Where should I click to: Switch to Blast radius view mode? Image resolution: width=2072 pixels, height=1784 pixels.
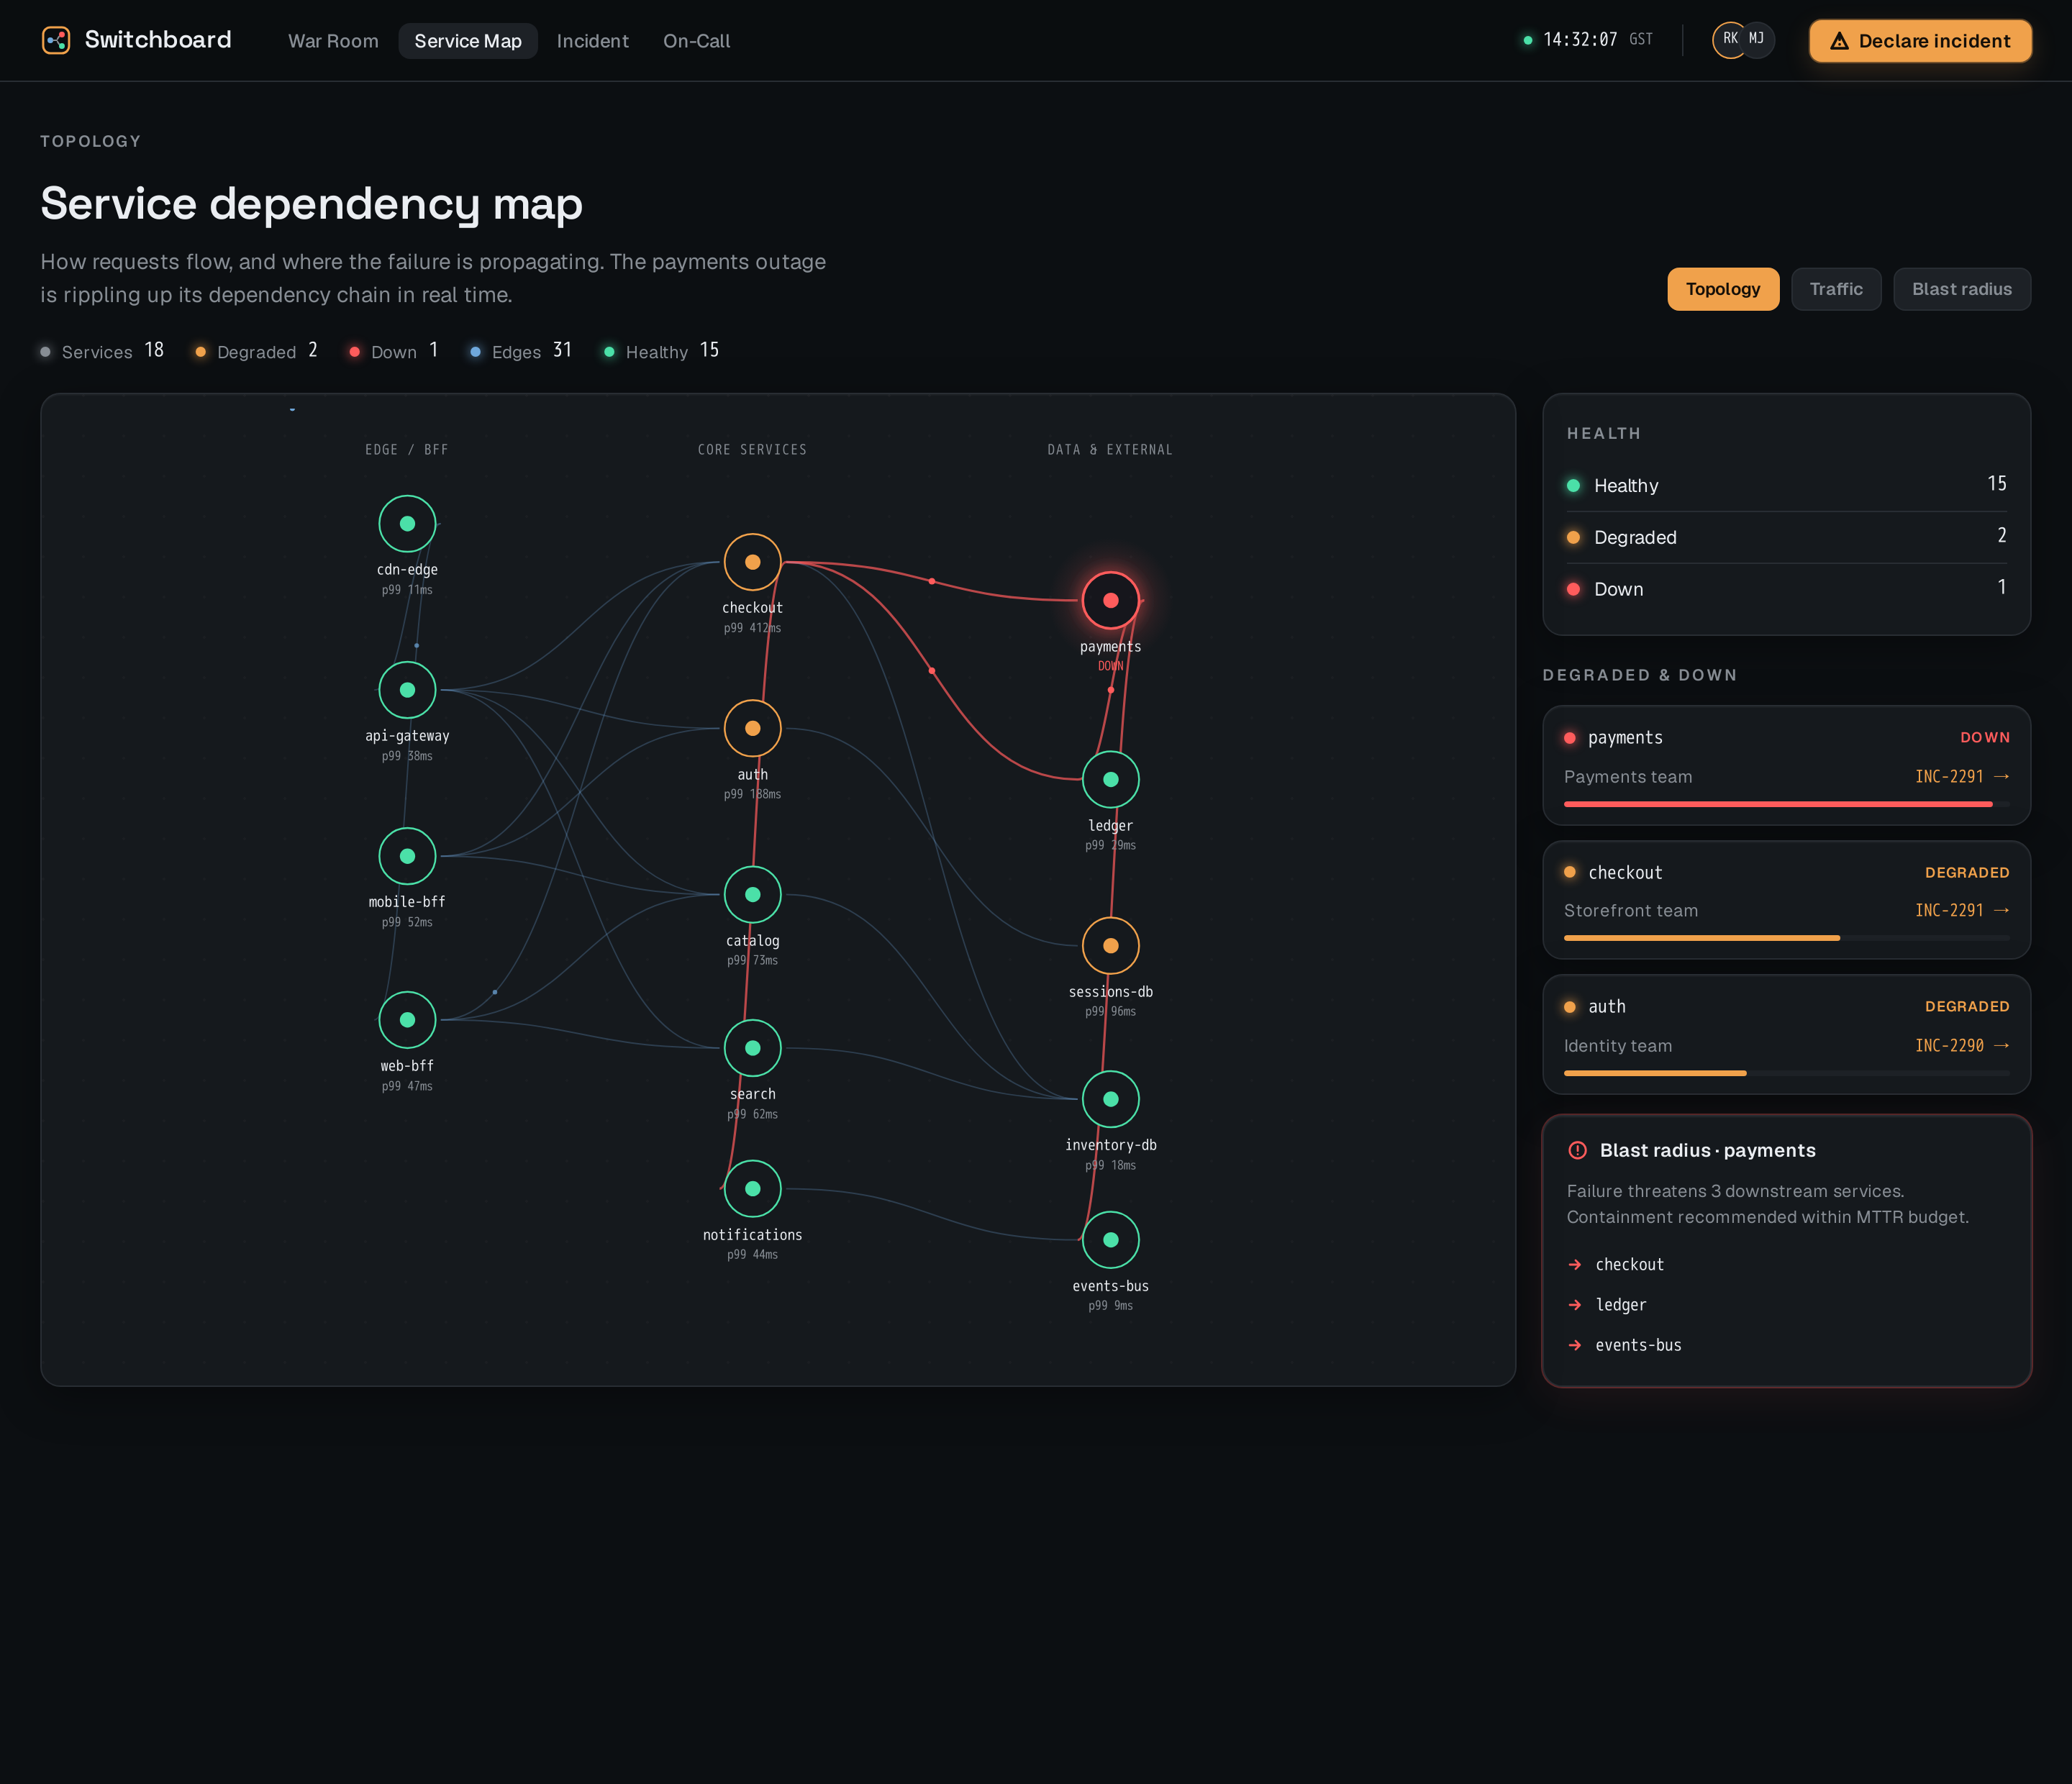click(1961, 289)
